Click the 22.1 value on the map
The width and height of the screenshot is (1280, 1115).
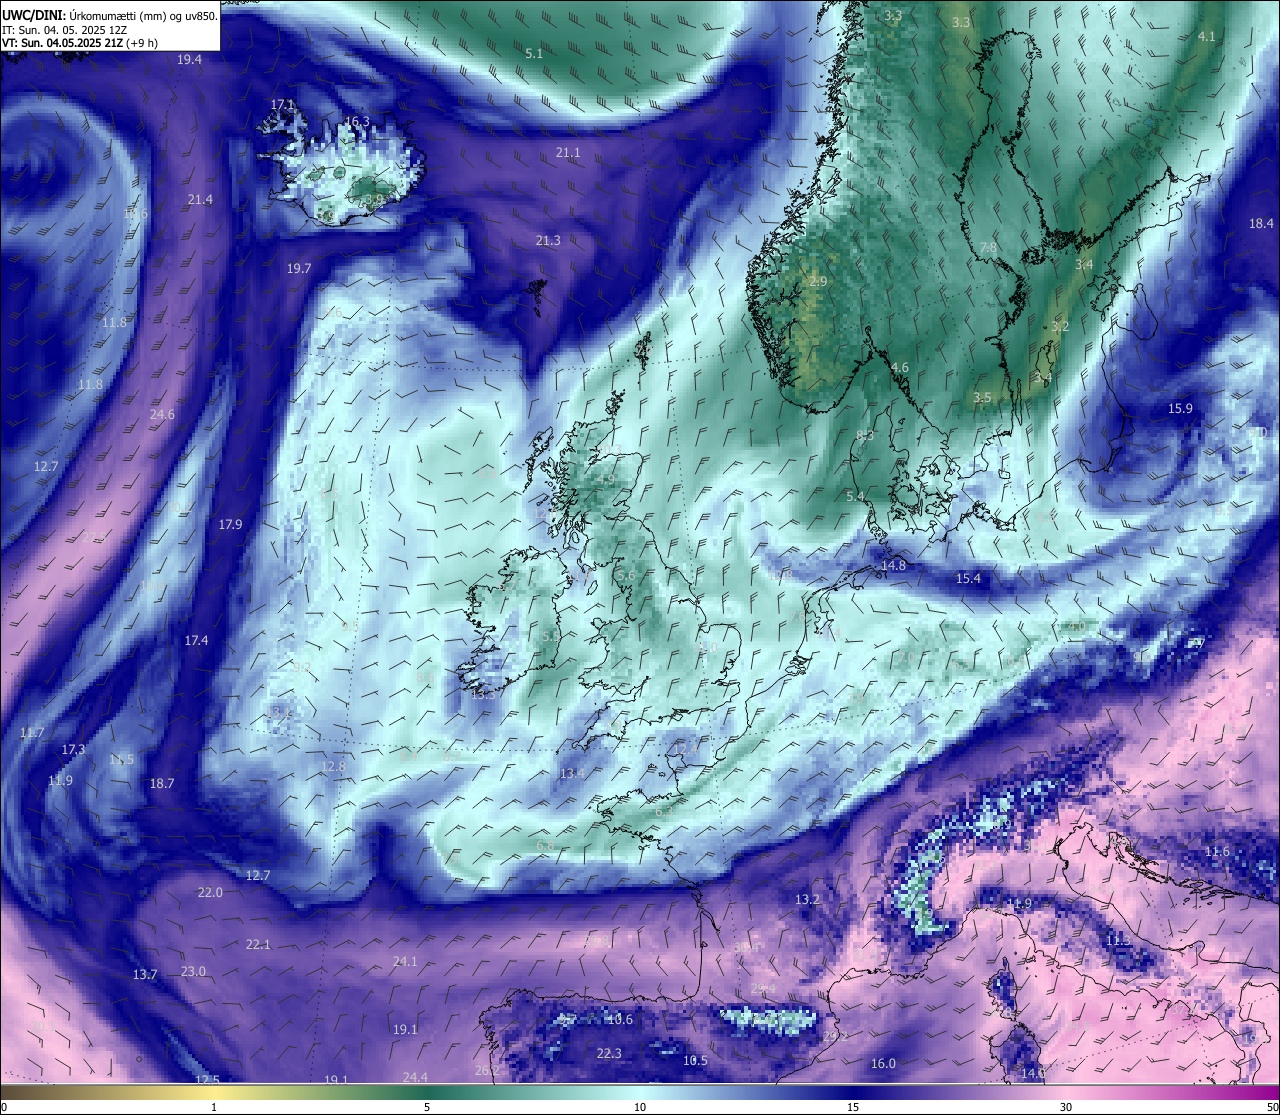258,944
